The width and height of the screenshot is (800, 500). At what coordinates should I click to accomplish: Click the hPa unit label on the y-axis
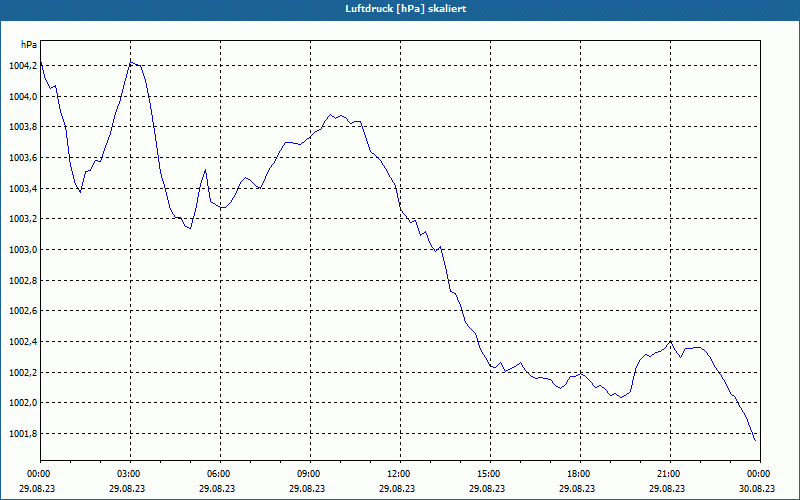click(29, 45)
